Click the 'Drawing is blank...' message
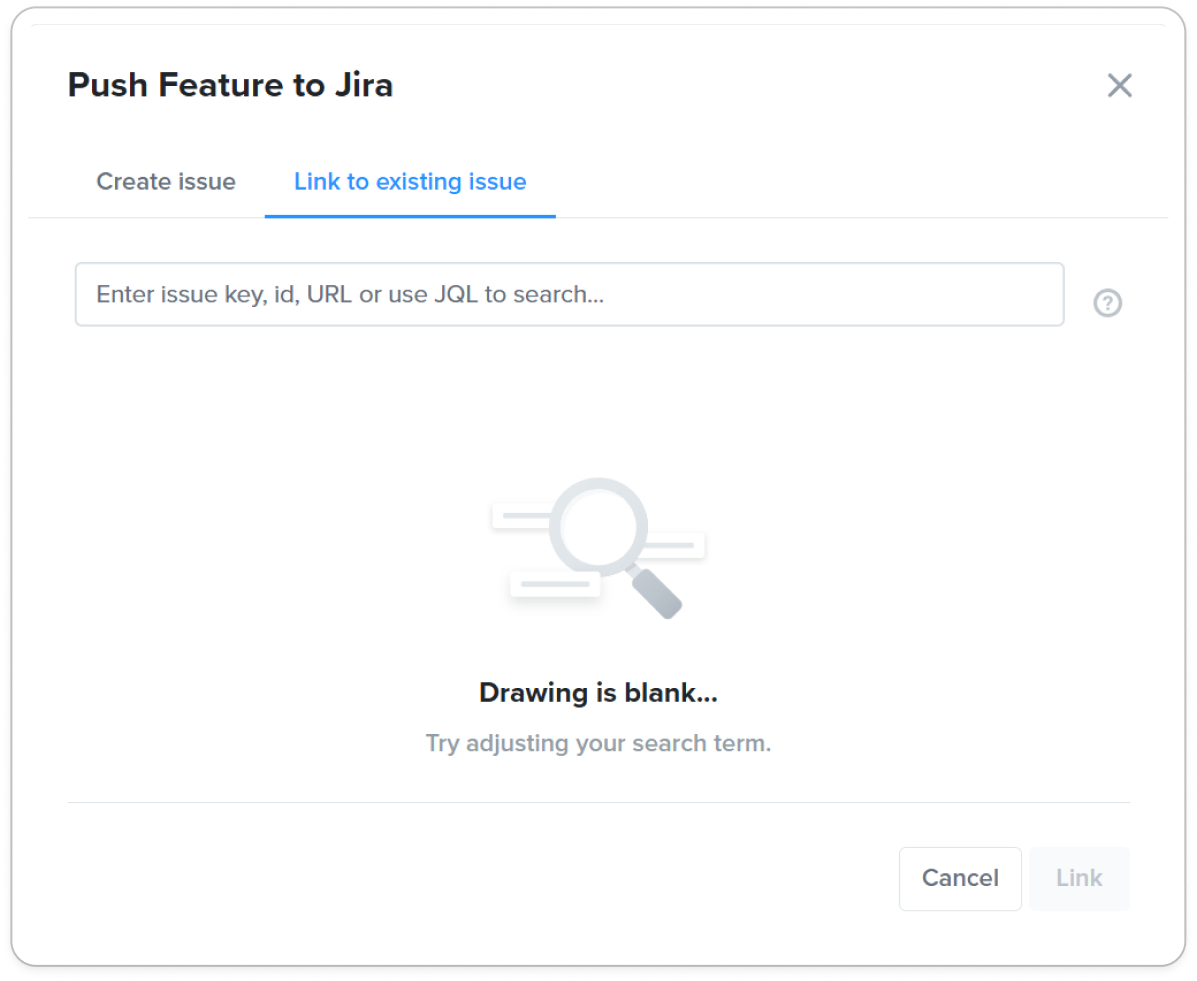Image resolution: width=1197 pixels, height=981 pixels. 598,692
